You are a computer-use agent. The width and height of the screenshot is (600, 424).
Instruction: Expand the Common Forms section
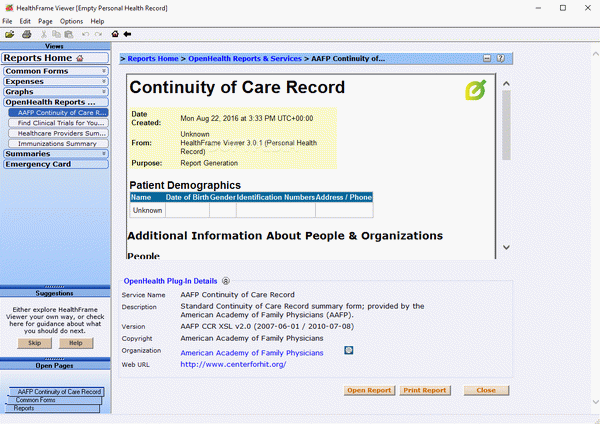(x=56, y=71)
